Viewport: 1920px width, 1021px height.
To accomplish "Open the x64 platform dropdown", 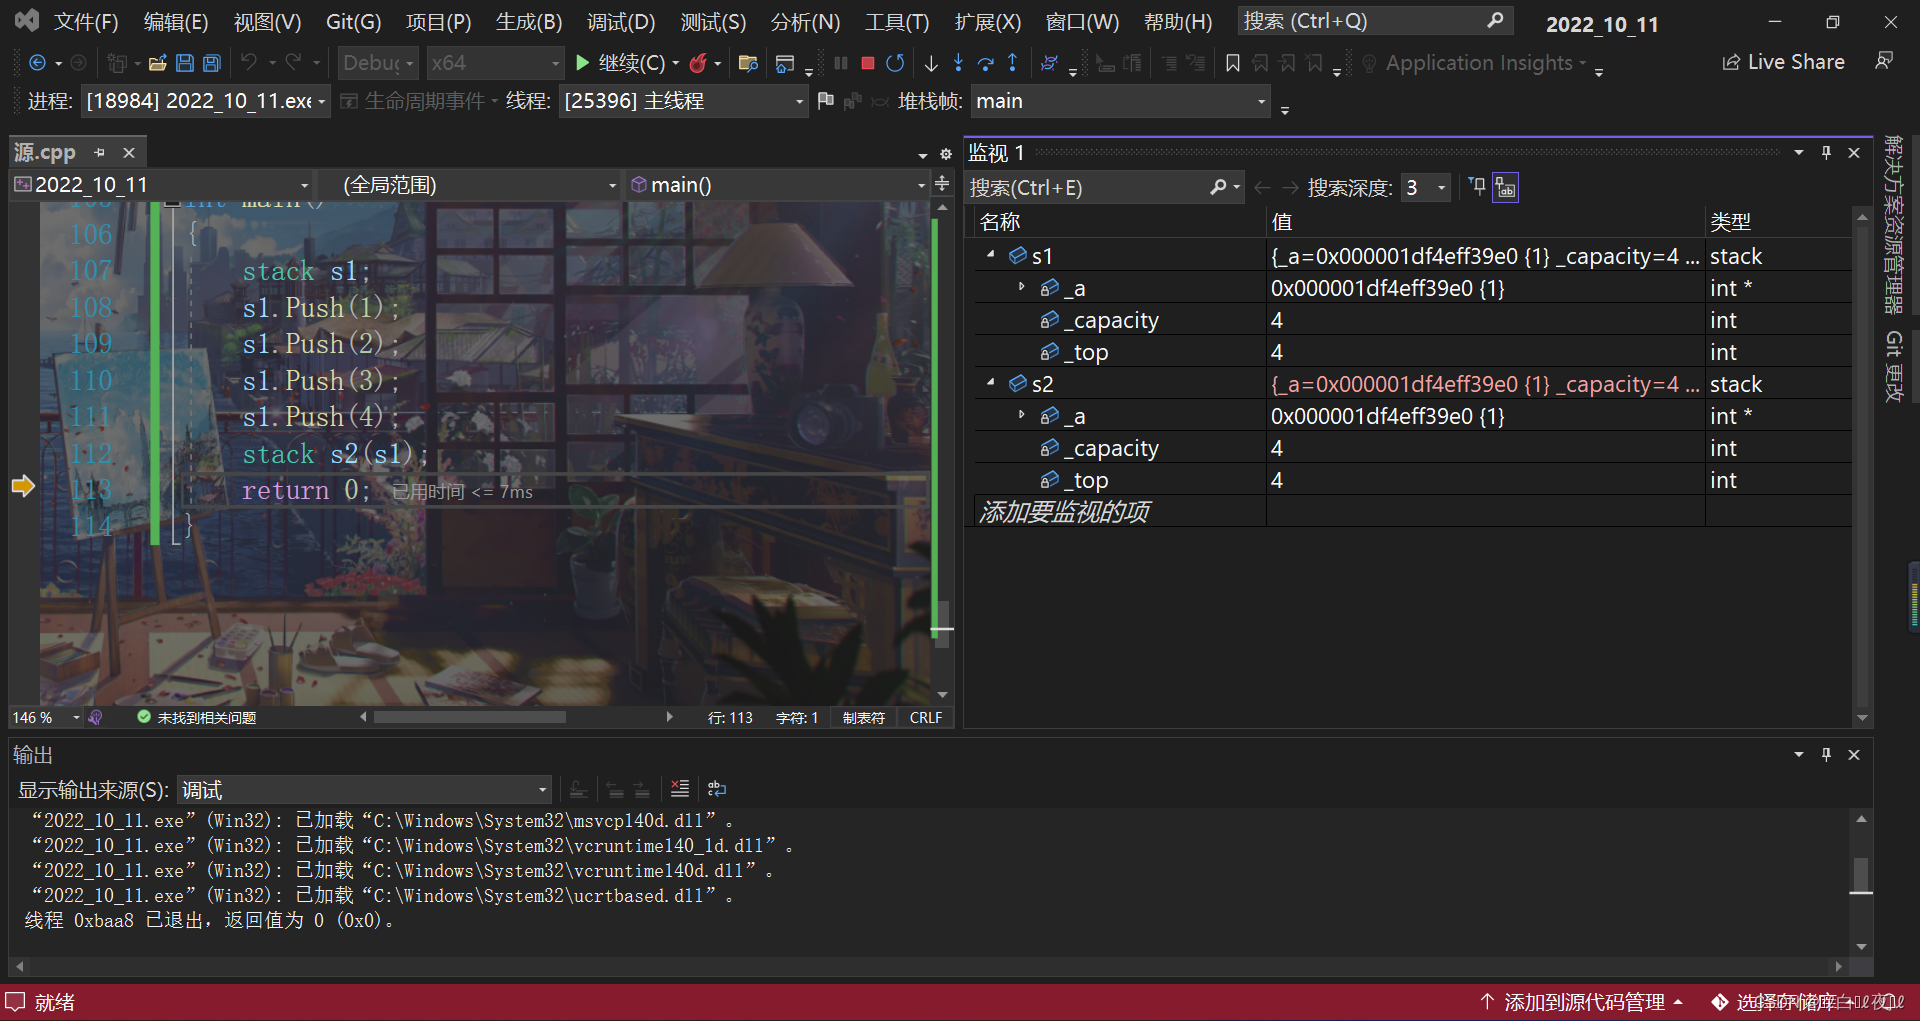I will click(495, 63).
